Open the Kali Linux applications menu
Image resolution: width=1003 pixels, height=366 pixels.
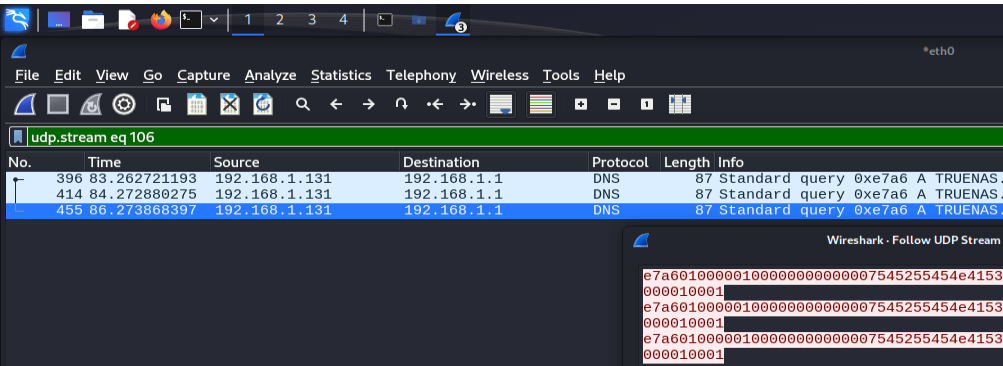pyautogui.click(x=17, y=20)
